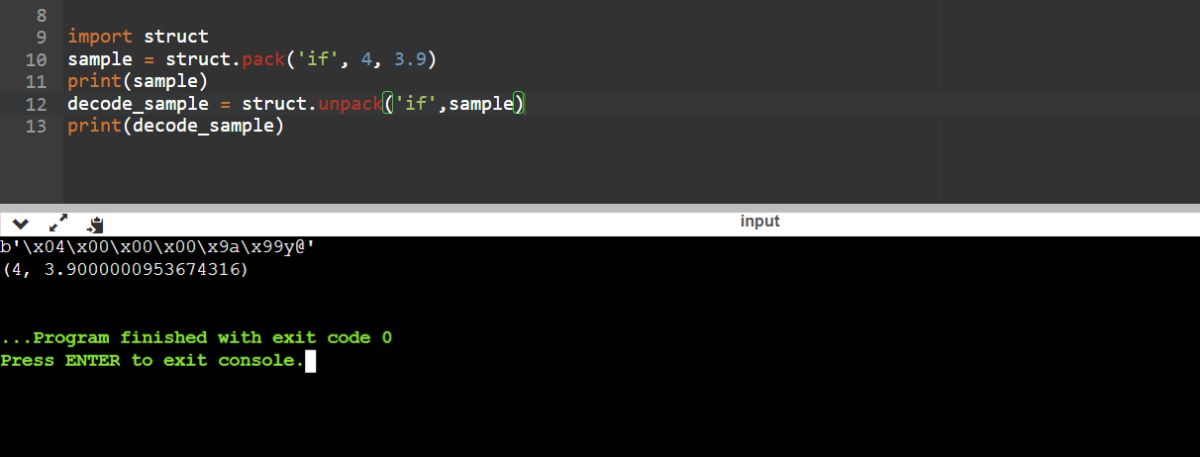1200x457 pixels.
Task: Click line number 11 in the gutter
Action: pyautogui.click(x=36, y=82)
